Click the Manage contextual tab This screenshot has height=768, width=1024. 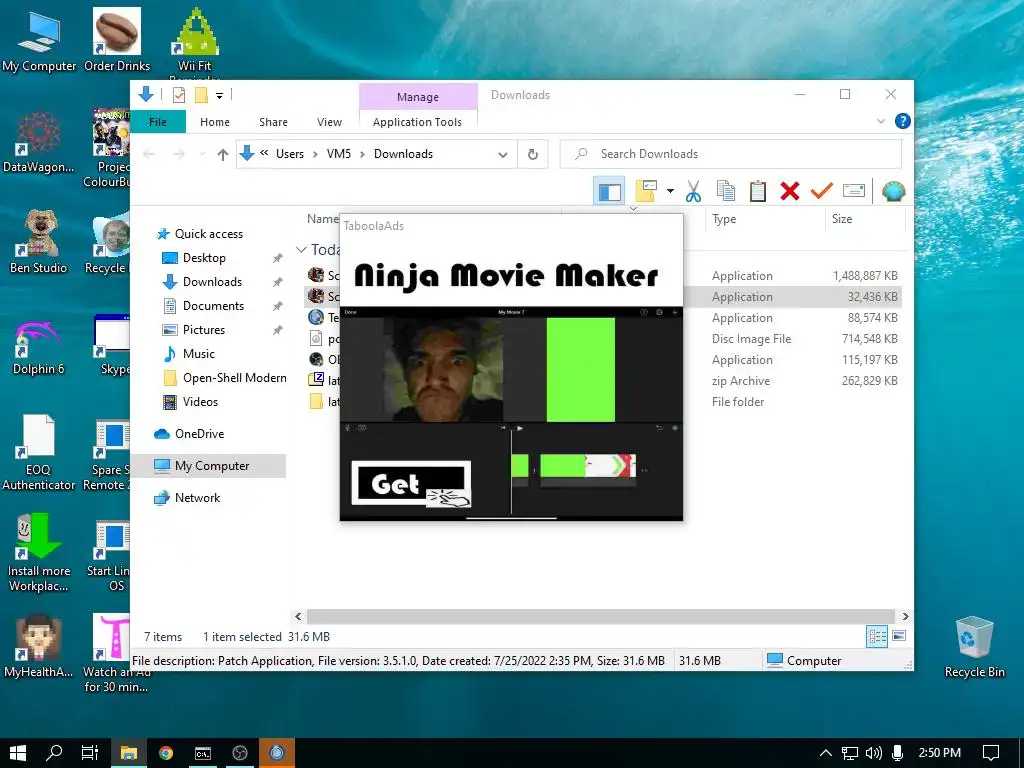coord(418,97)
